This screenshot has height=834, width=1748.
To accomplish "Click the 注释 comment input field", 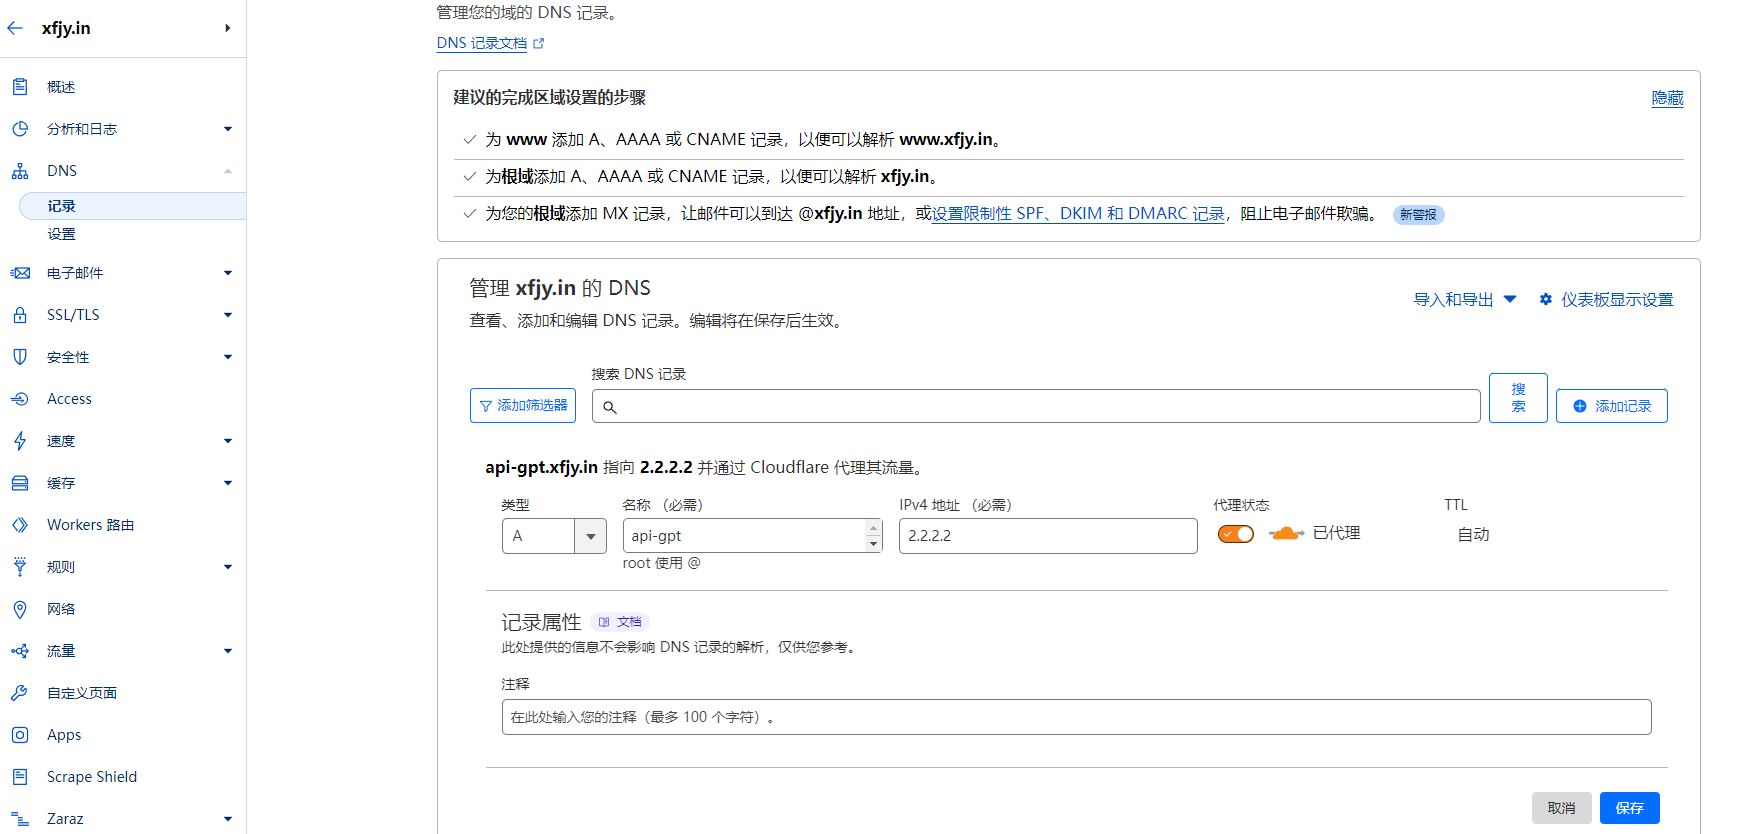I will pos(1076,717).
